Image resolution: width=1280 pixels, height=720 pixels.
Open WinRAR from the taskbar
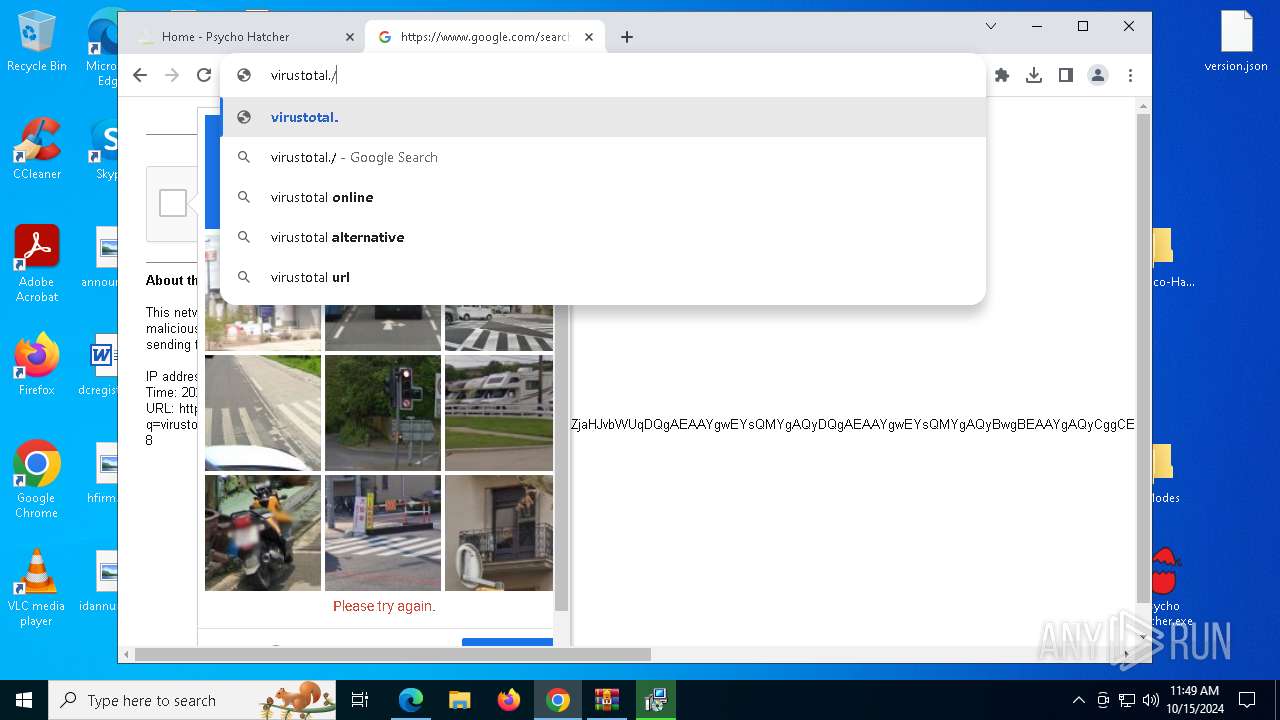pyautogui.click(x=607, y=700)
